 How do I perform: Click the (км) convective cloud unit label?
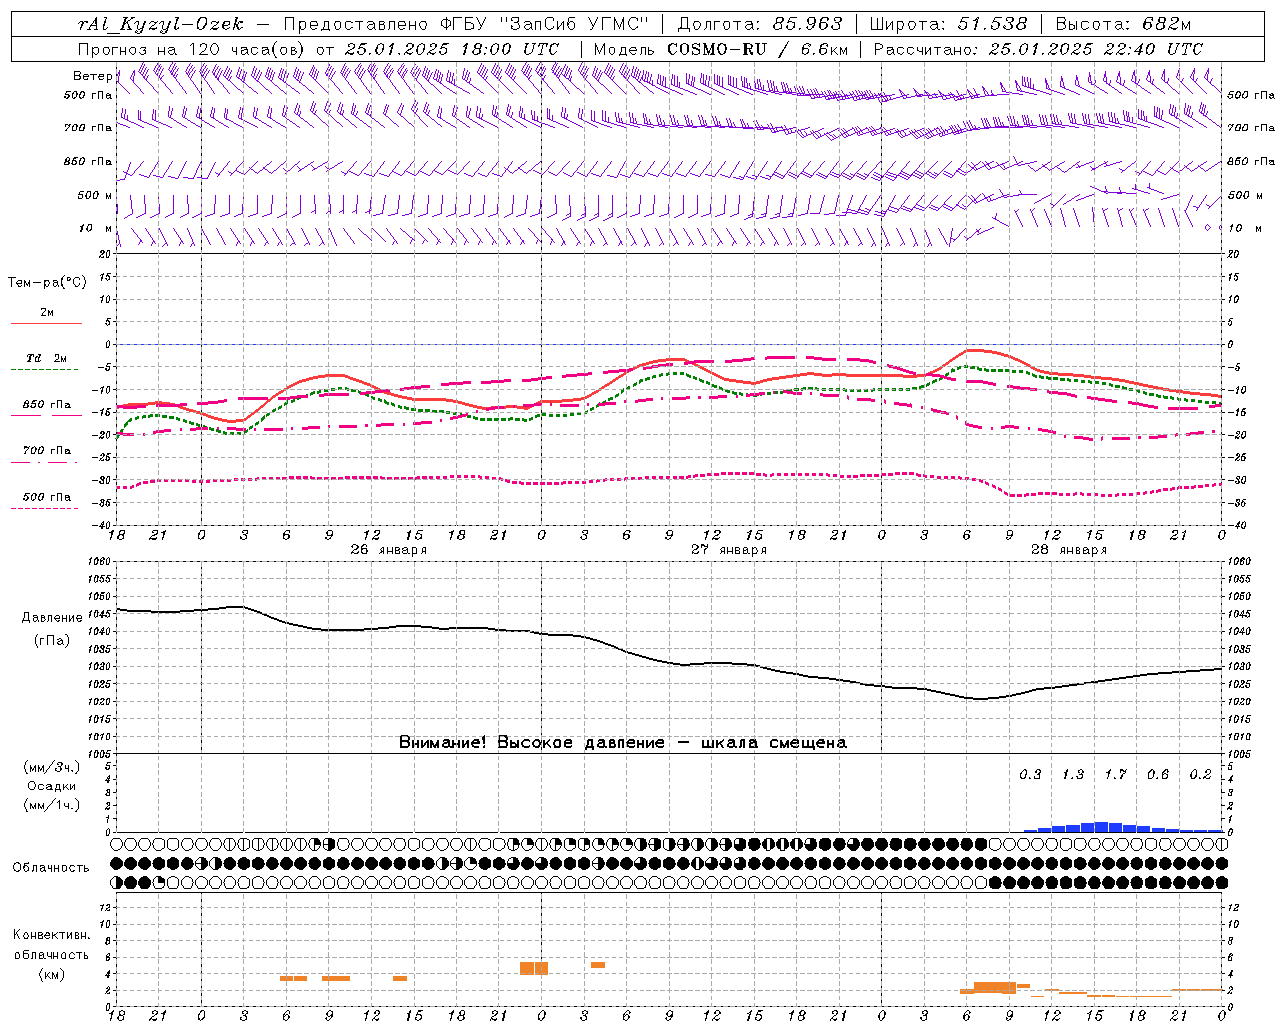(x=51, y=974)
